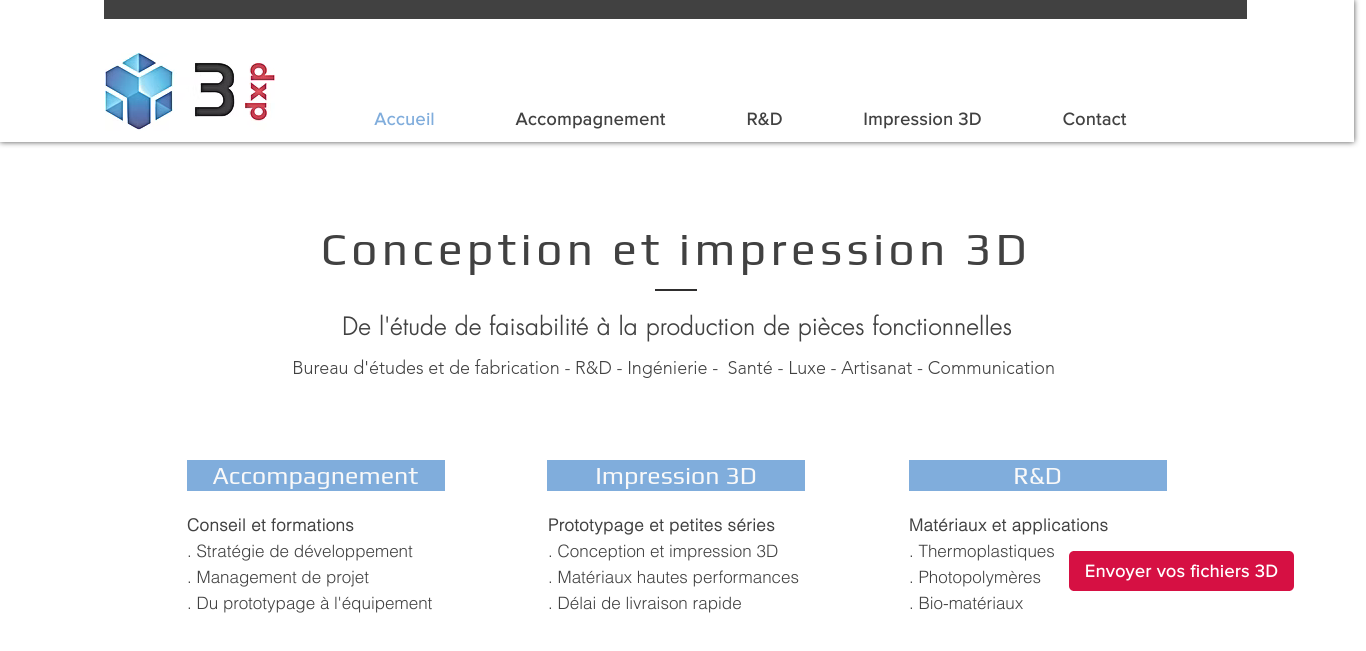Viewport: 1366px width, 651px height.
Task: Click the Matériaux et applications text
Action: coord(1008,525)
